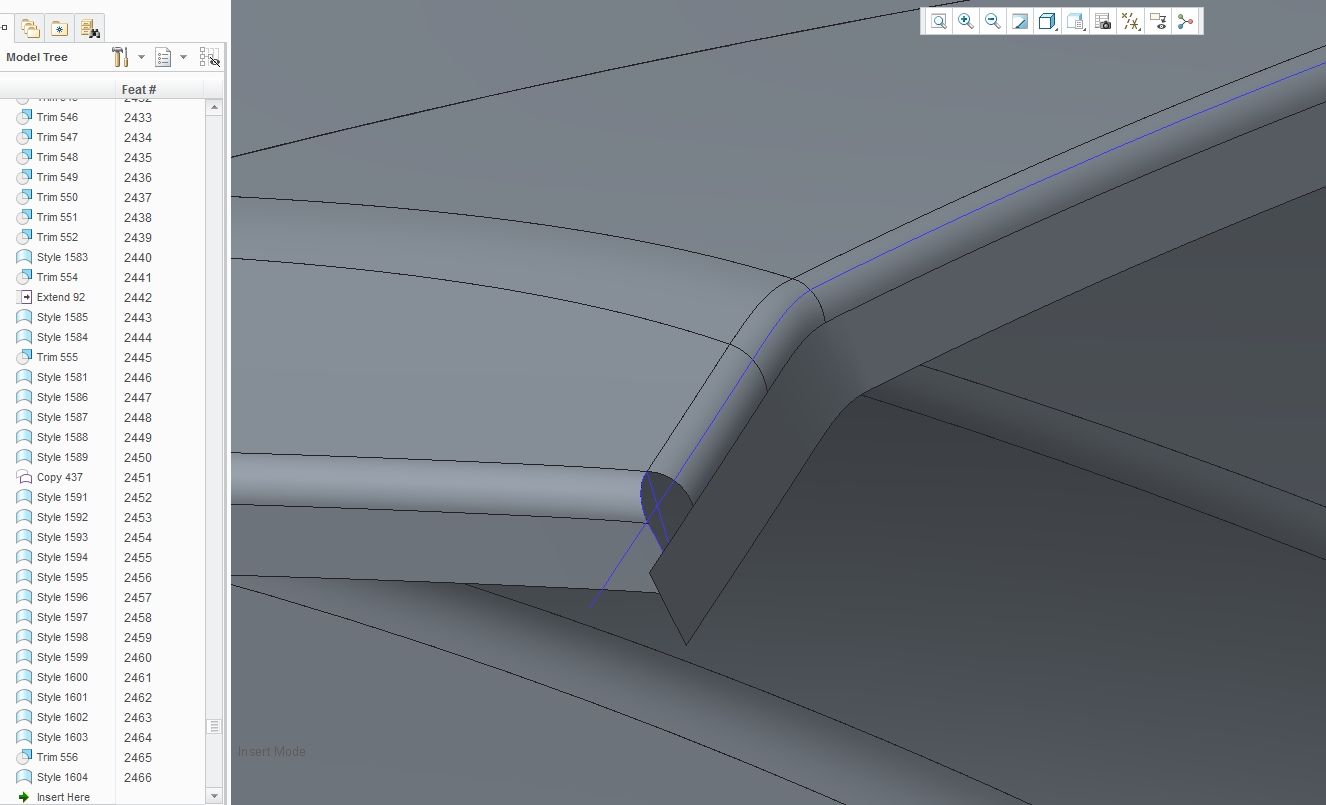This screenshot has width=1326, height=805.
Task: Click the Zoom Out magnifier icon
Action: point(993,22)
